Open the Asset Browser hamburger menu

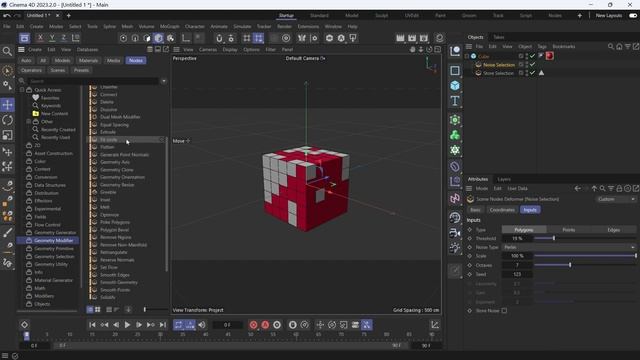coord(21,49)
